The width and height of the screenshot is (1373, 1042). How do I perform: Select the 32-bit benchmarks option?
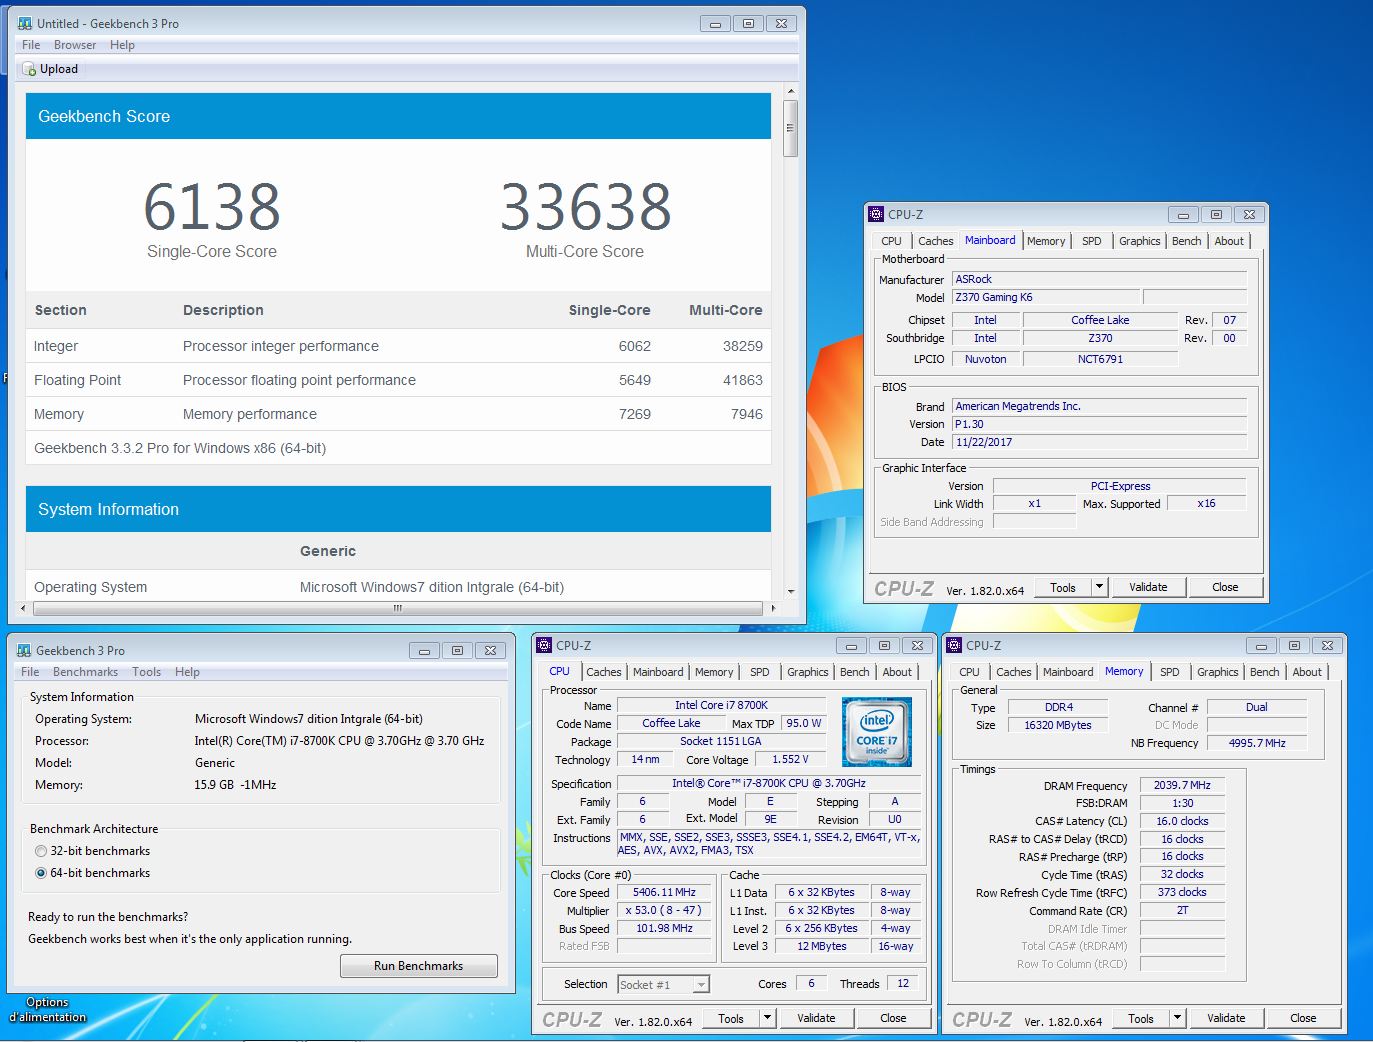click(x=41, y=851)
